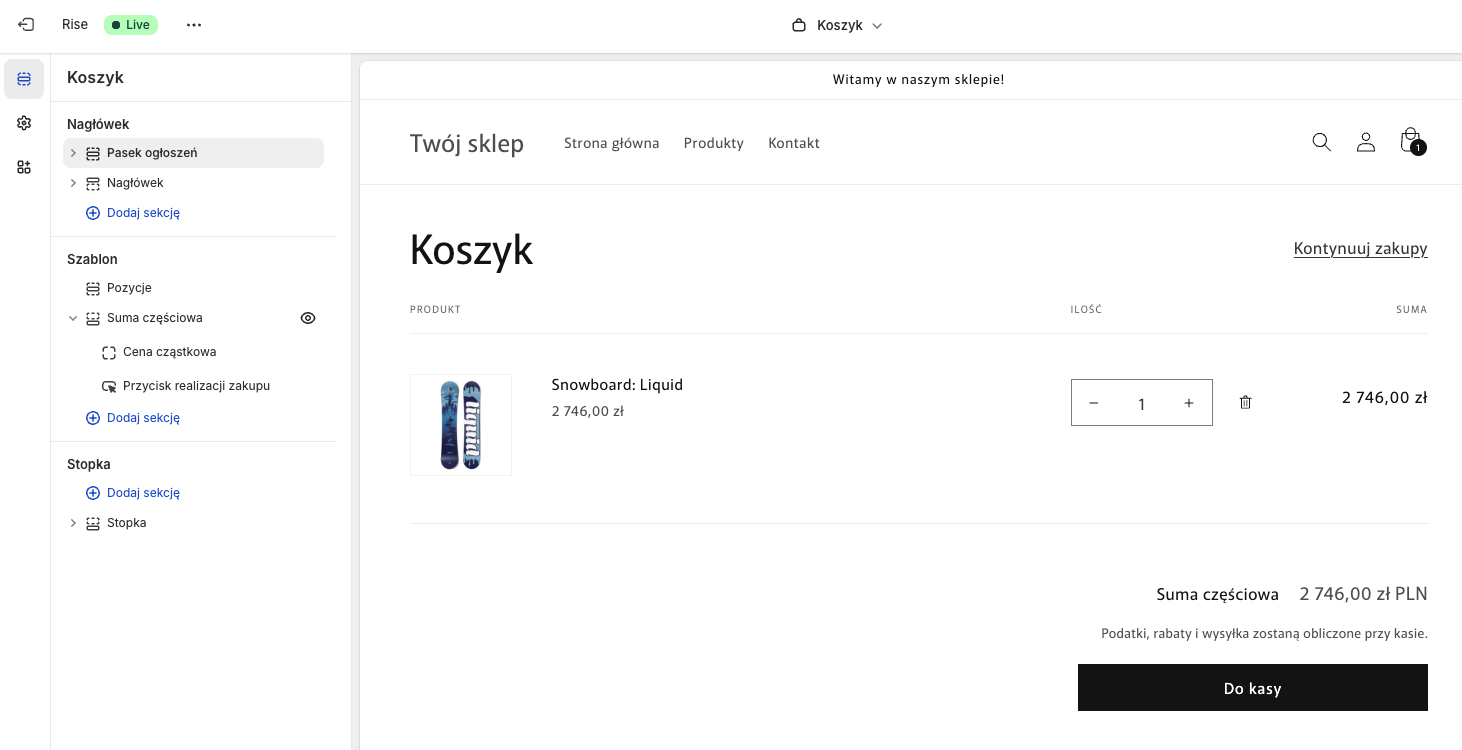Click the exit editor icon
Screen dimensions: 1462x750
[x=26, y=25]
